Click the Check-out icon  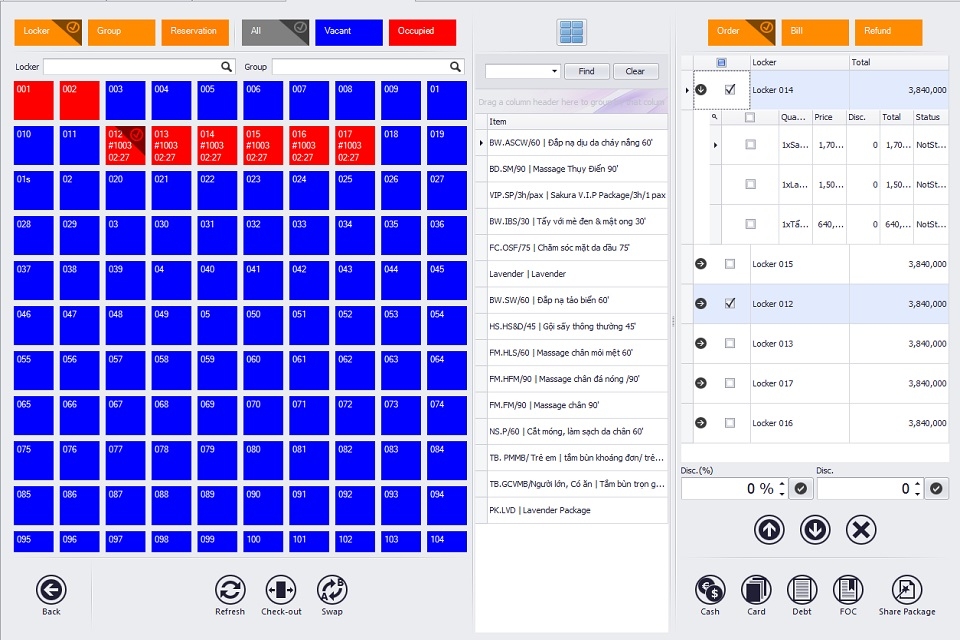(x=281, y=590)
